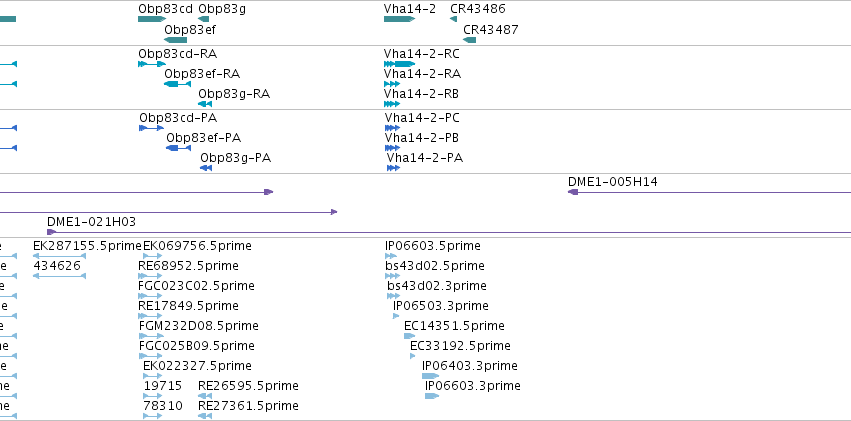Select EST bs43d02.5prime

pos(392,276)
